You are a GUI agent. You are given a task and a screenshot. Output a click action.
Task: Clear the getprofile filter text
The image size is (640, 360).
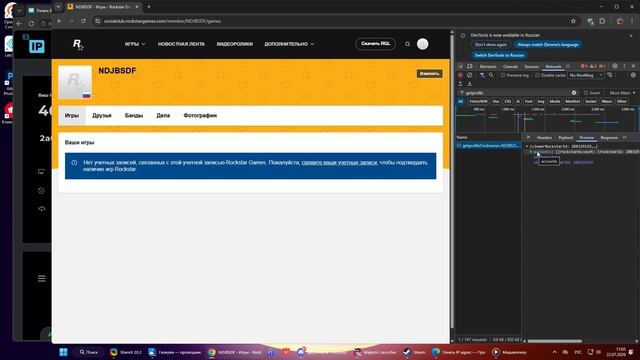pyautogui.click(x=574, y=93)
